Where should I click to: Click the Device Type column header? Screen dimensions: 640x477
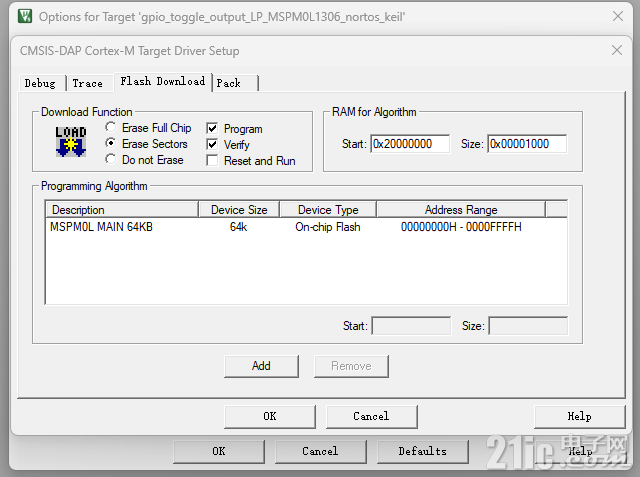coord(328,210)
